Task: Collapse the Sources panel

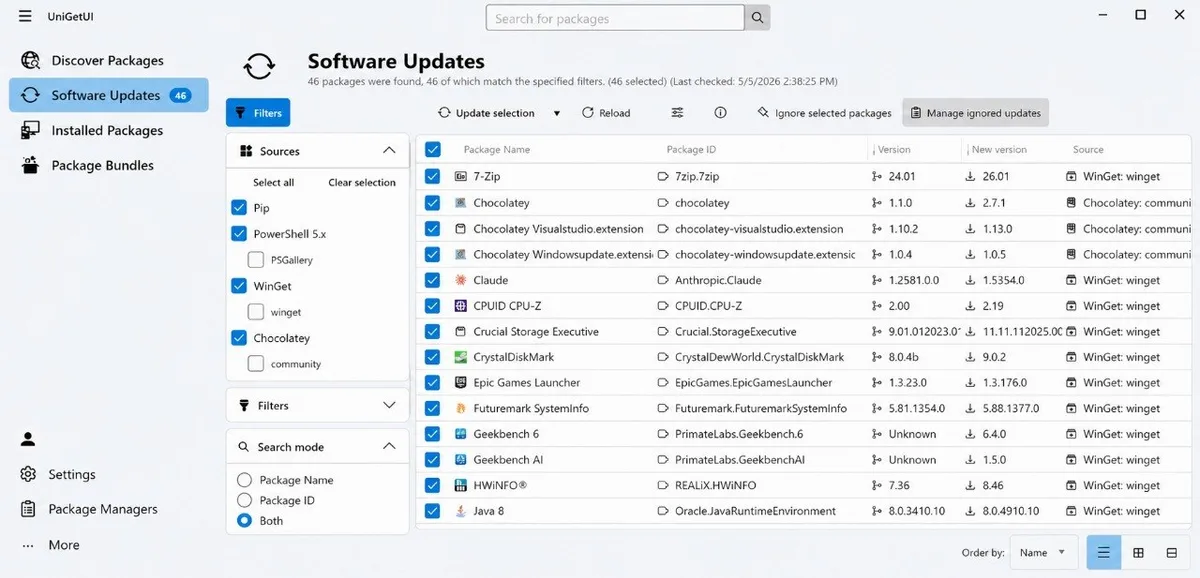Action: [x=389, y=151]
